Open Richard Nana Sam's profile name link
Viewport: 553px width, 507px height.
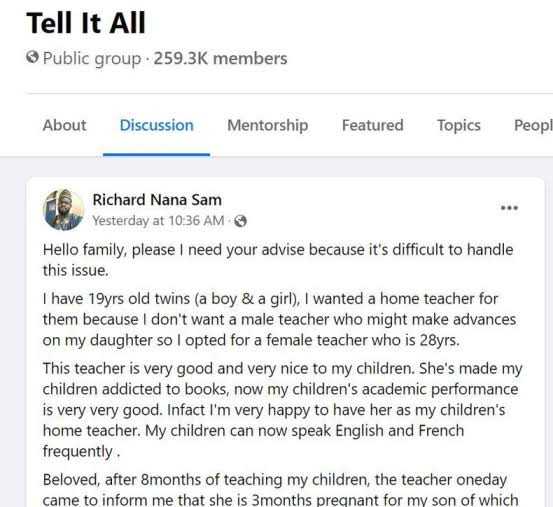pos(157,200)
